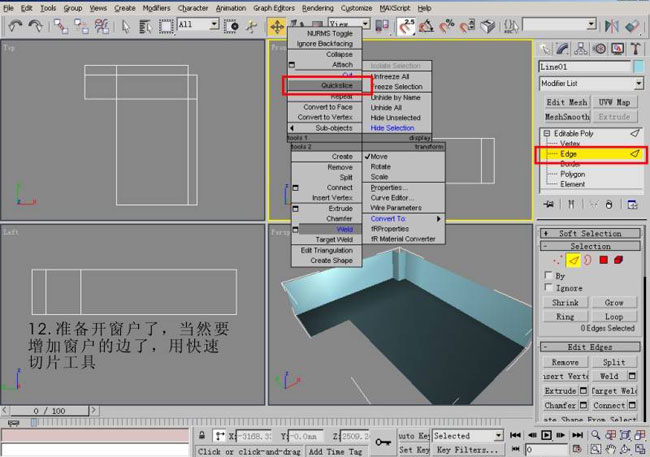The height and width of the screenshot is (457, 650).
Task: Toggle the Show End Result stack button
Action: point(571,204)
